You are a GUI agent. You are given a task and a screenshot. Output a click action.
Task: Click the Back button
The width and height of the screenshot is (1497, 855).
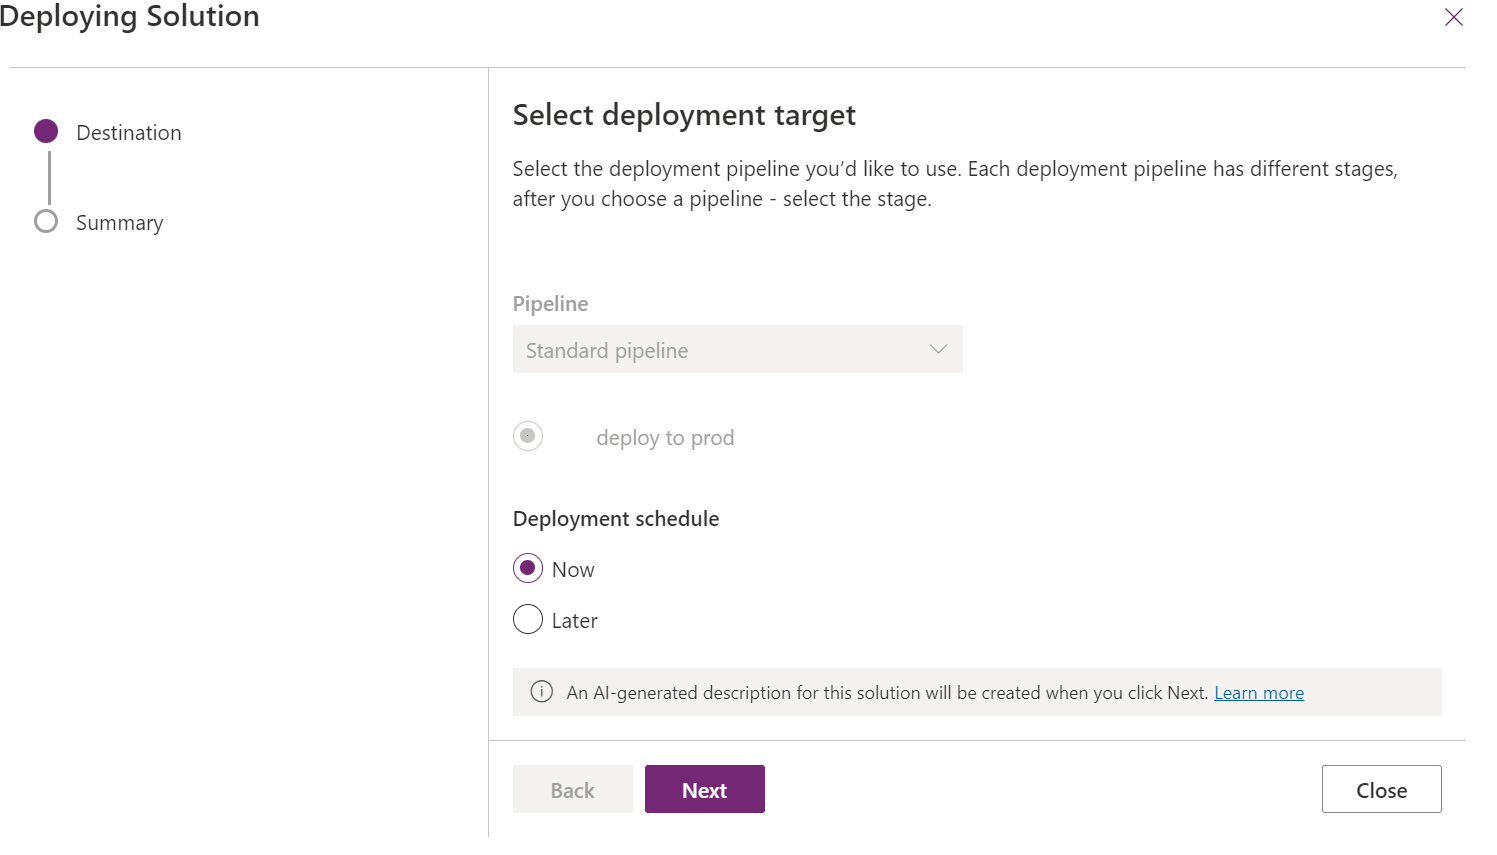[x=572, y=789]
